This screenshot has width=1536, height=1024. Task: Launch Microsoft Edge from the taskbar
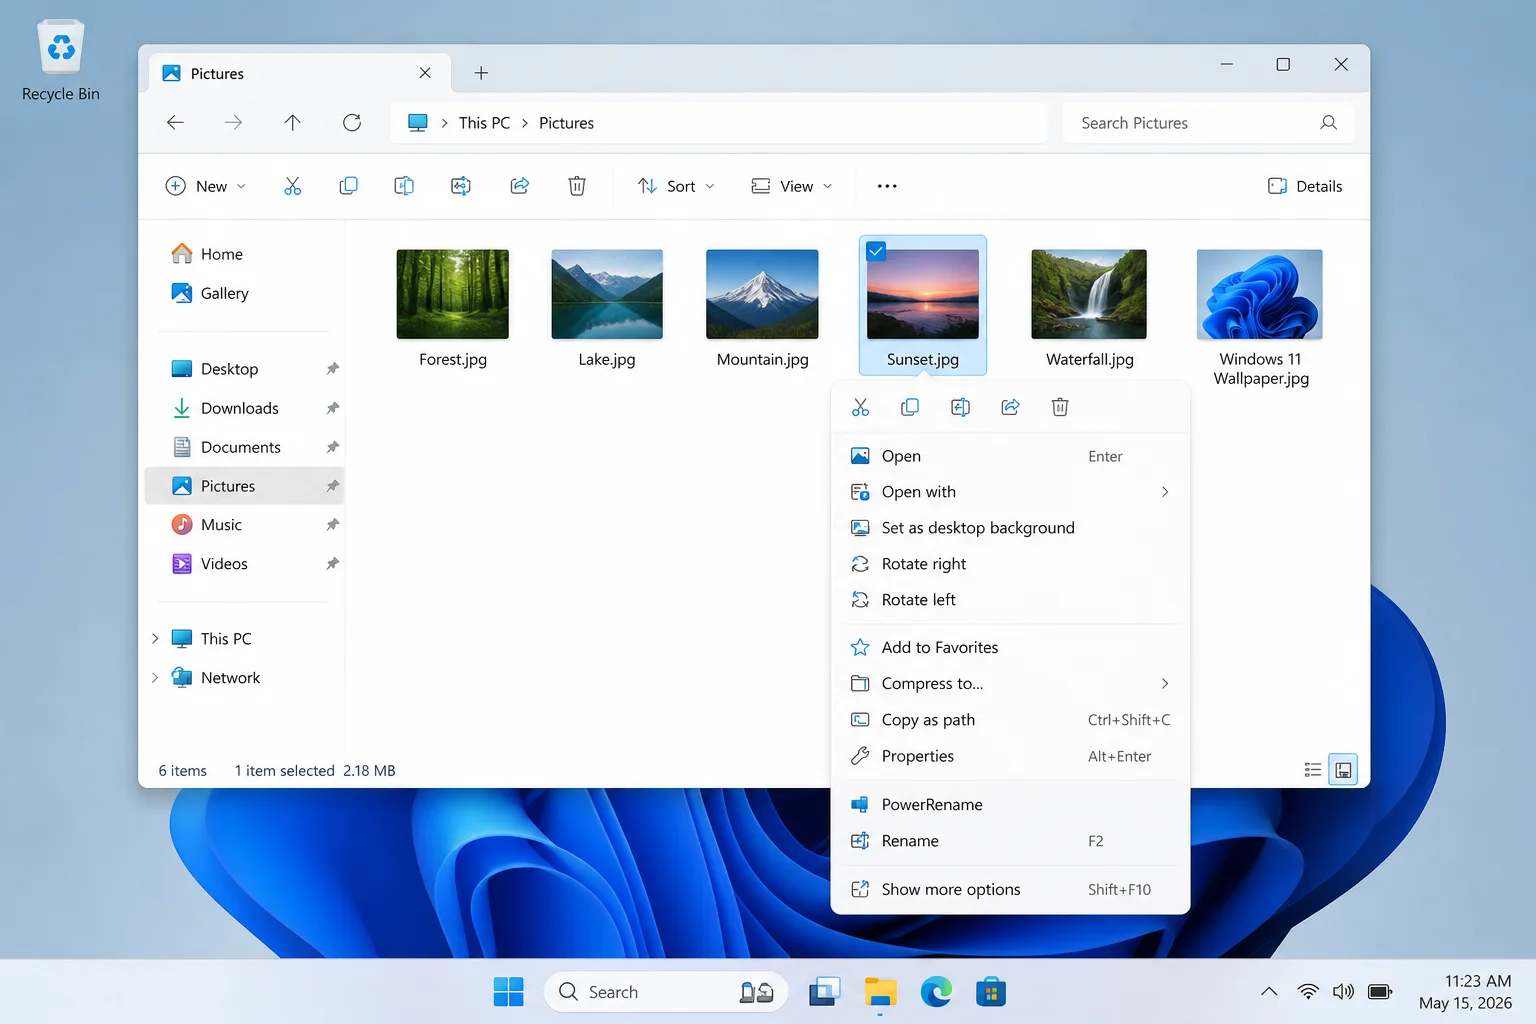click(x=936, y=992)
